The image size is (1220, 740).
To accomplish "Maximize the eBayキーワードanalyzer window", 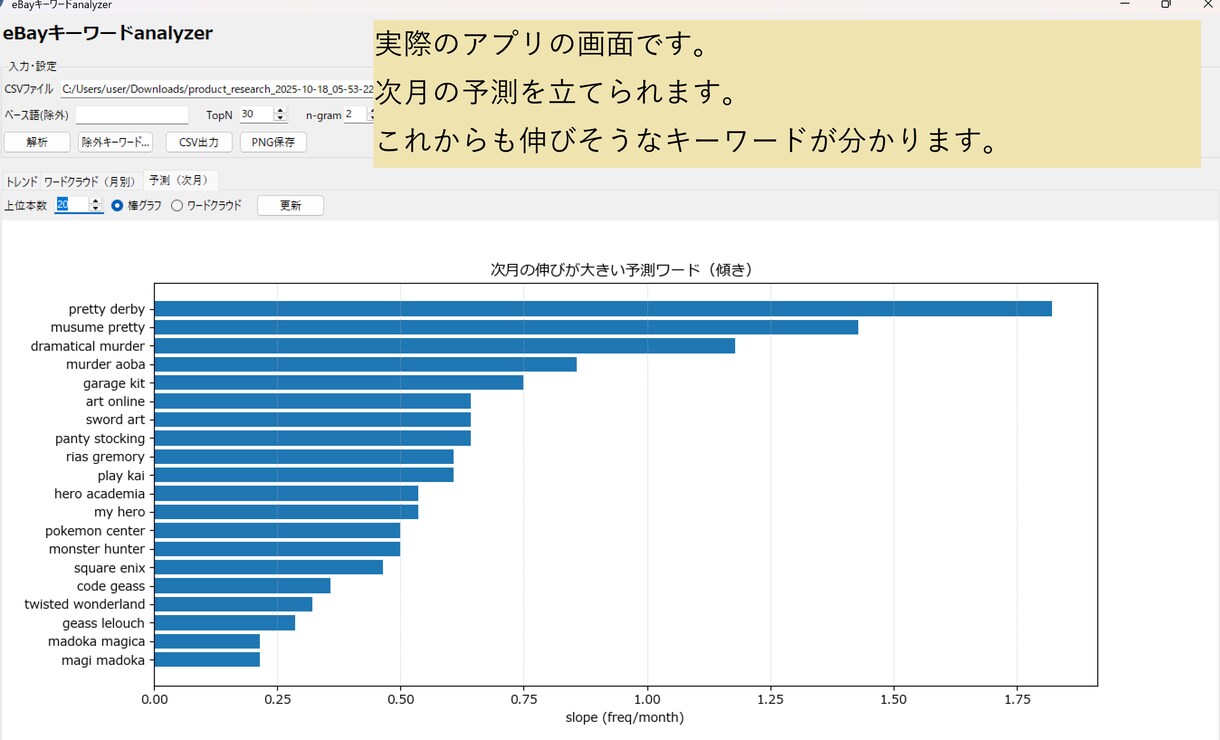I will pos(1166,4).
